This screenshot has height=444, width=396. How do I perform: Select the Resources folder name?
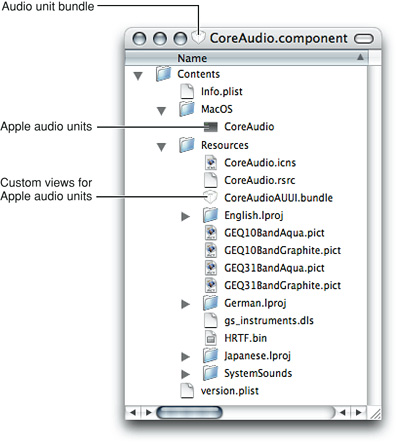225,145
